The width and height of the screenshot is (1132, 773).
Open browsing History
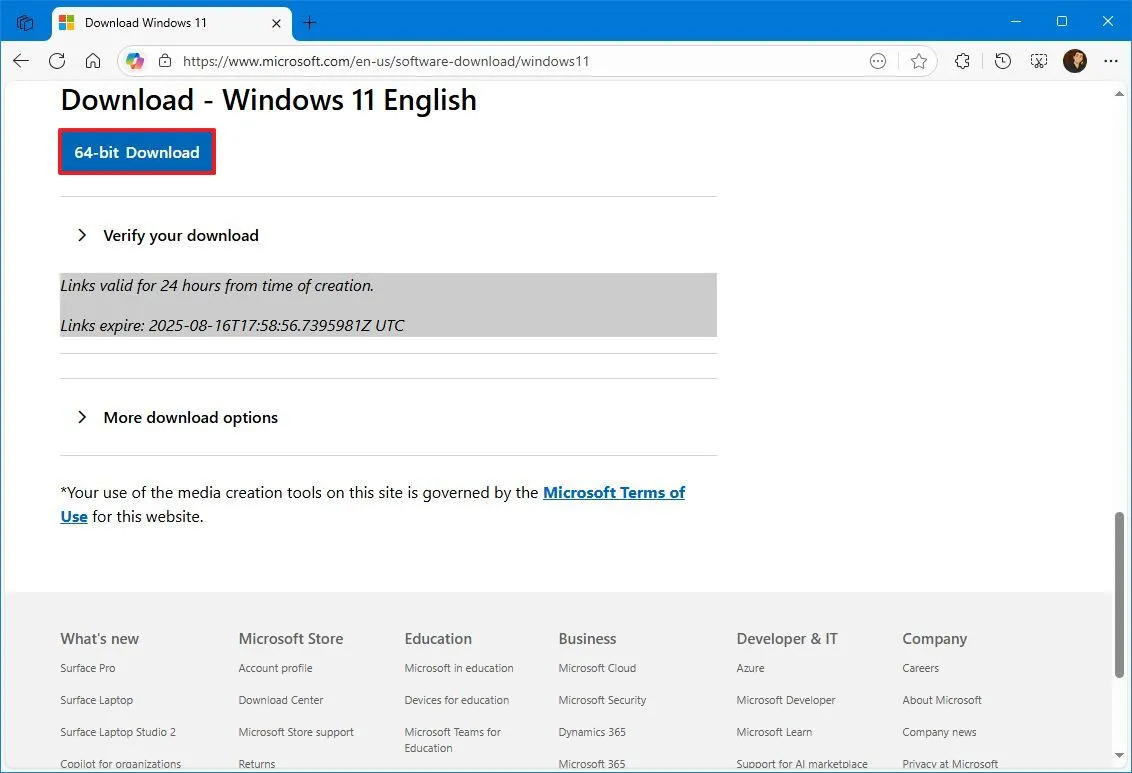[1003, 61]
